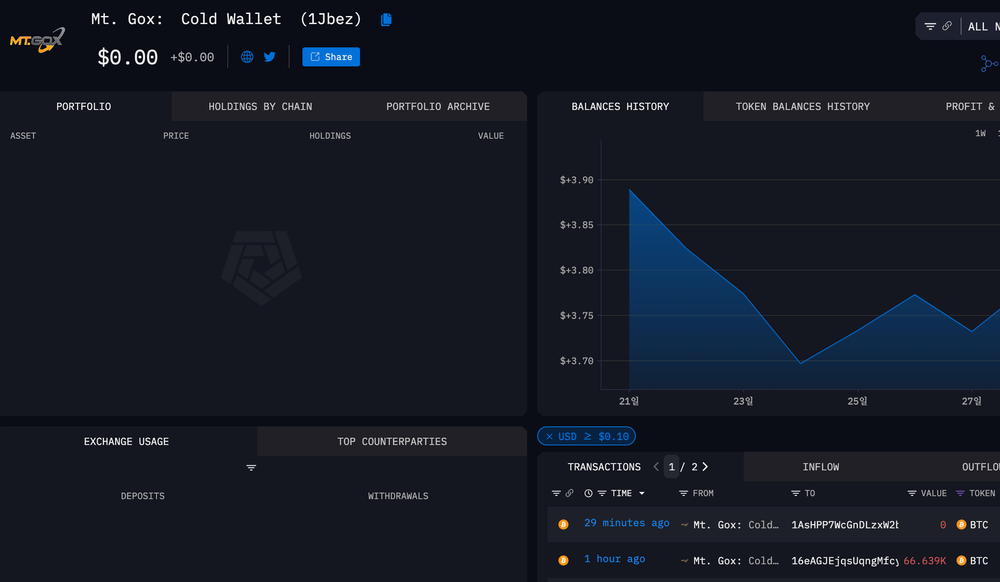Click the chain-link icon in the transactions toolbar

568,493
